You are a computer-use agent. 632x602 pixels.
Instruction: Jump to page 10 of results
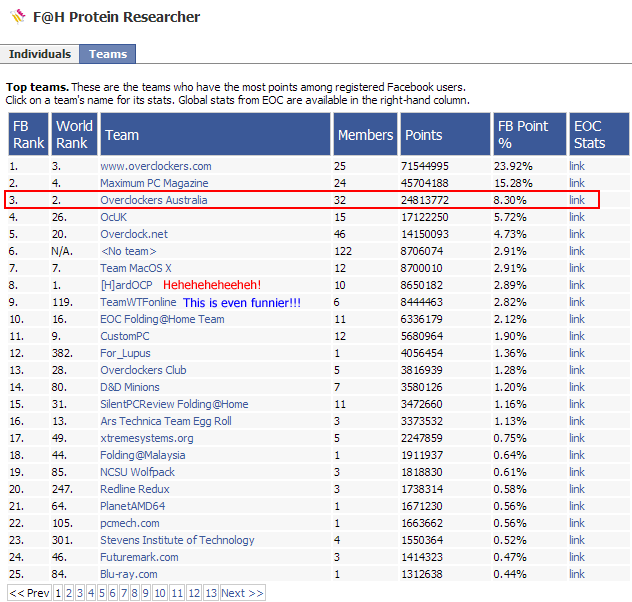point(160,593)
